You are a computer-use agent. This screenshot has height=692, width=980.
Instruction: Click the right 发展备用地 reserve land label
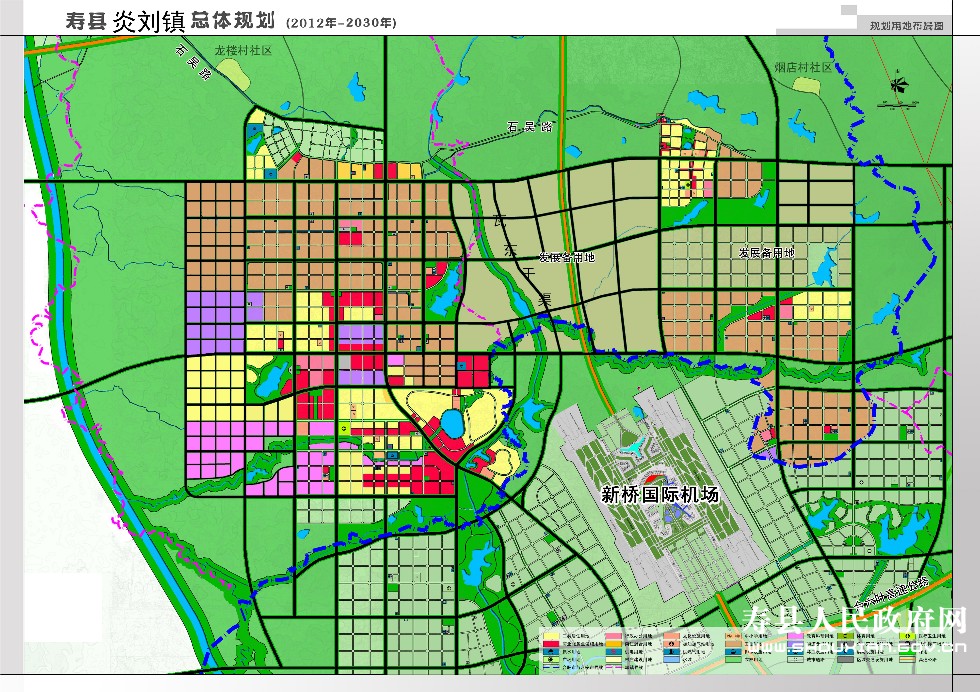[766, 252]
